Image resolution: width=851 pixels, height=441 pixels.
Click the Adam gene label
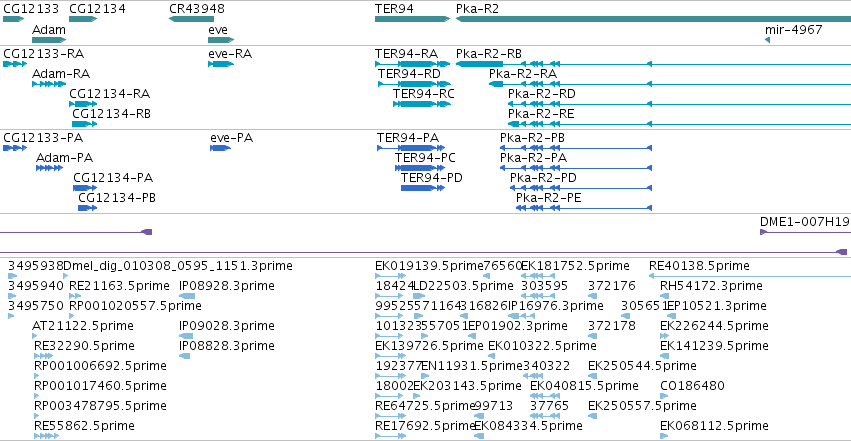49,30
